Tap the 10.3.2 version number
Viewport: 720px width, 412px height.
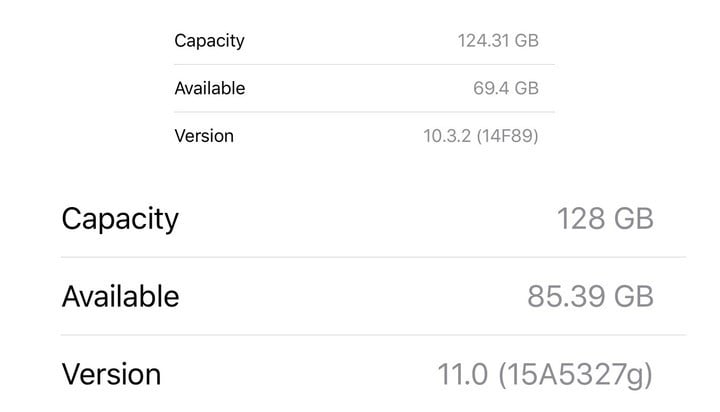pos(448,135)
